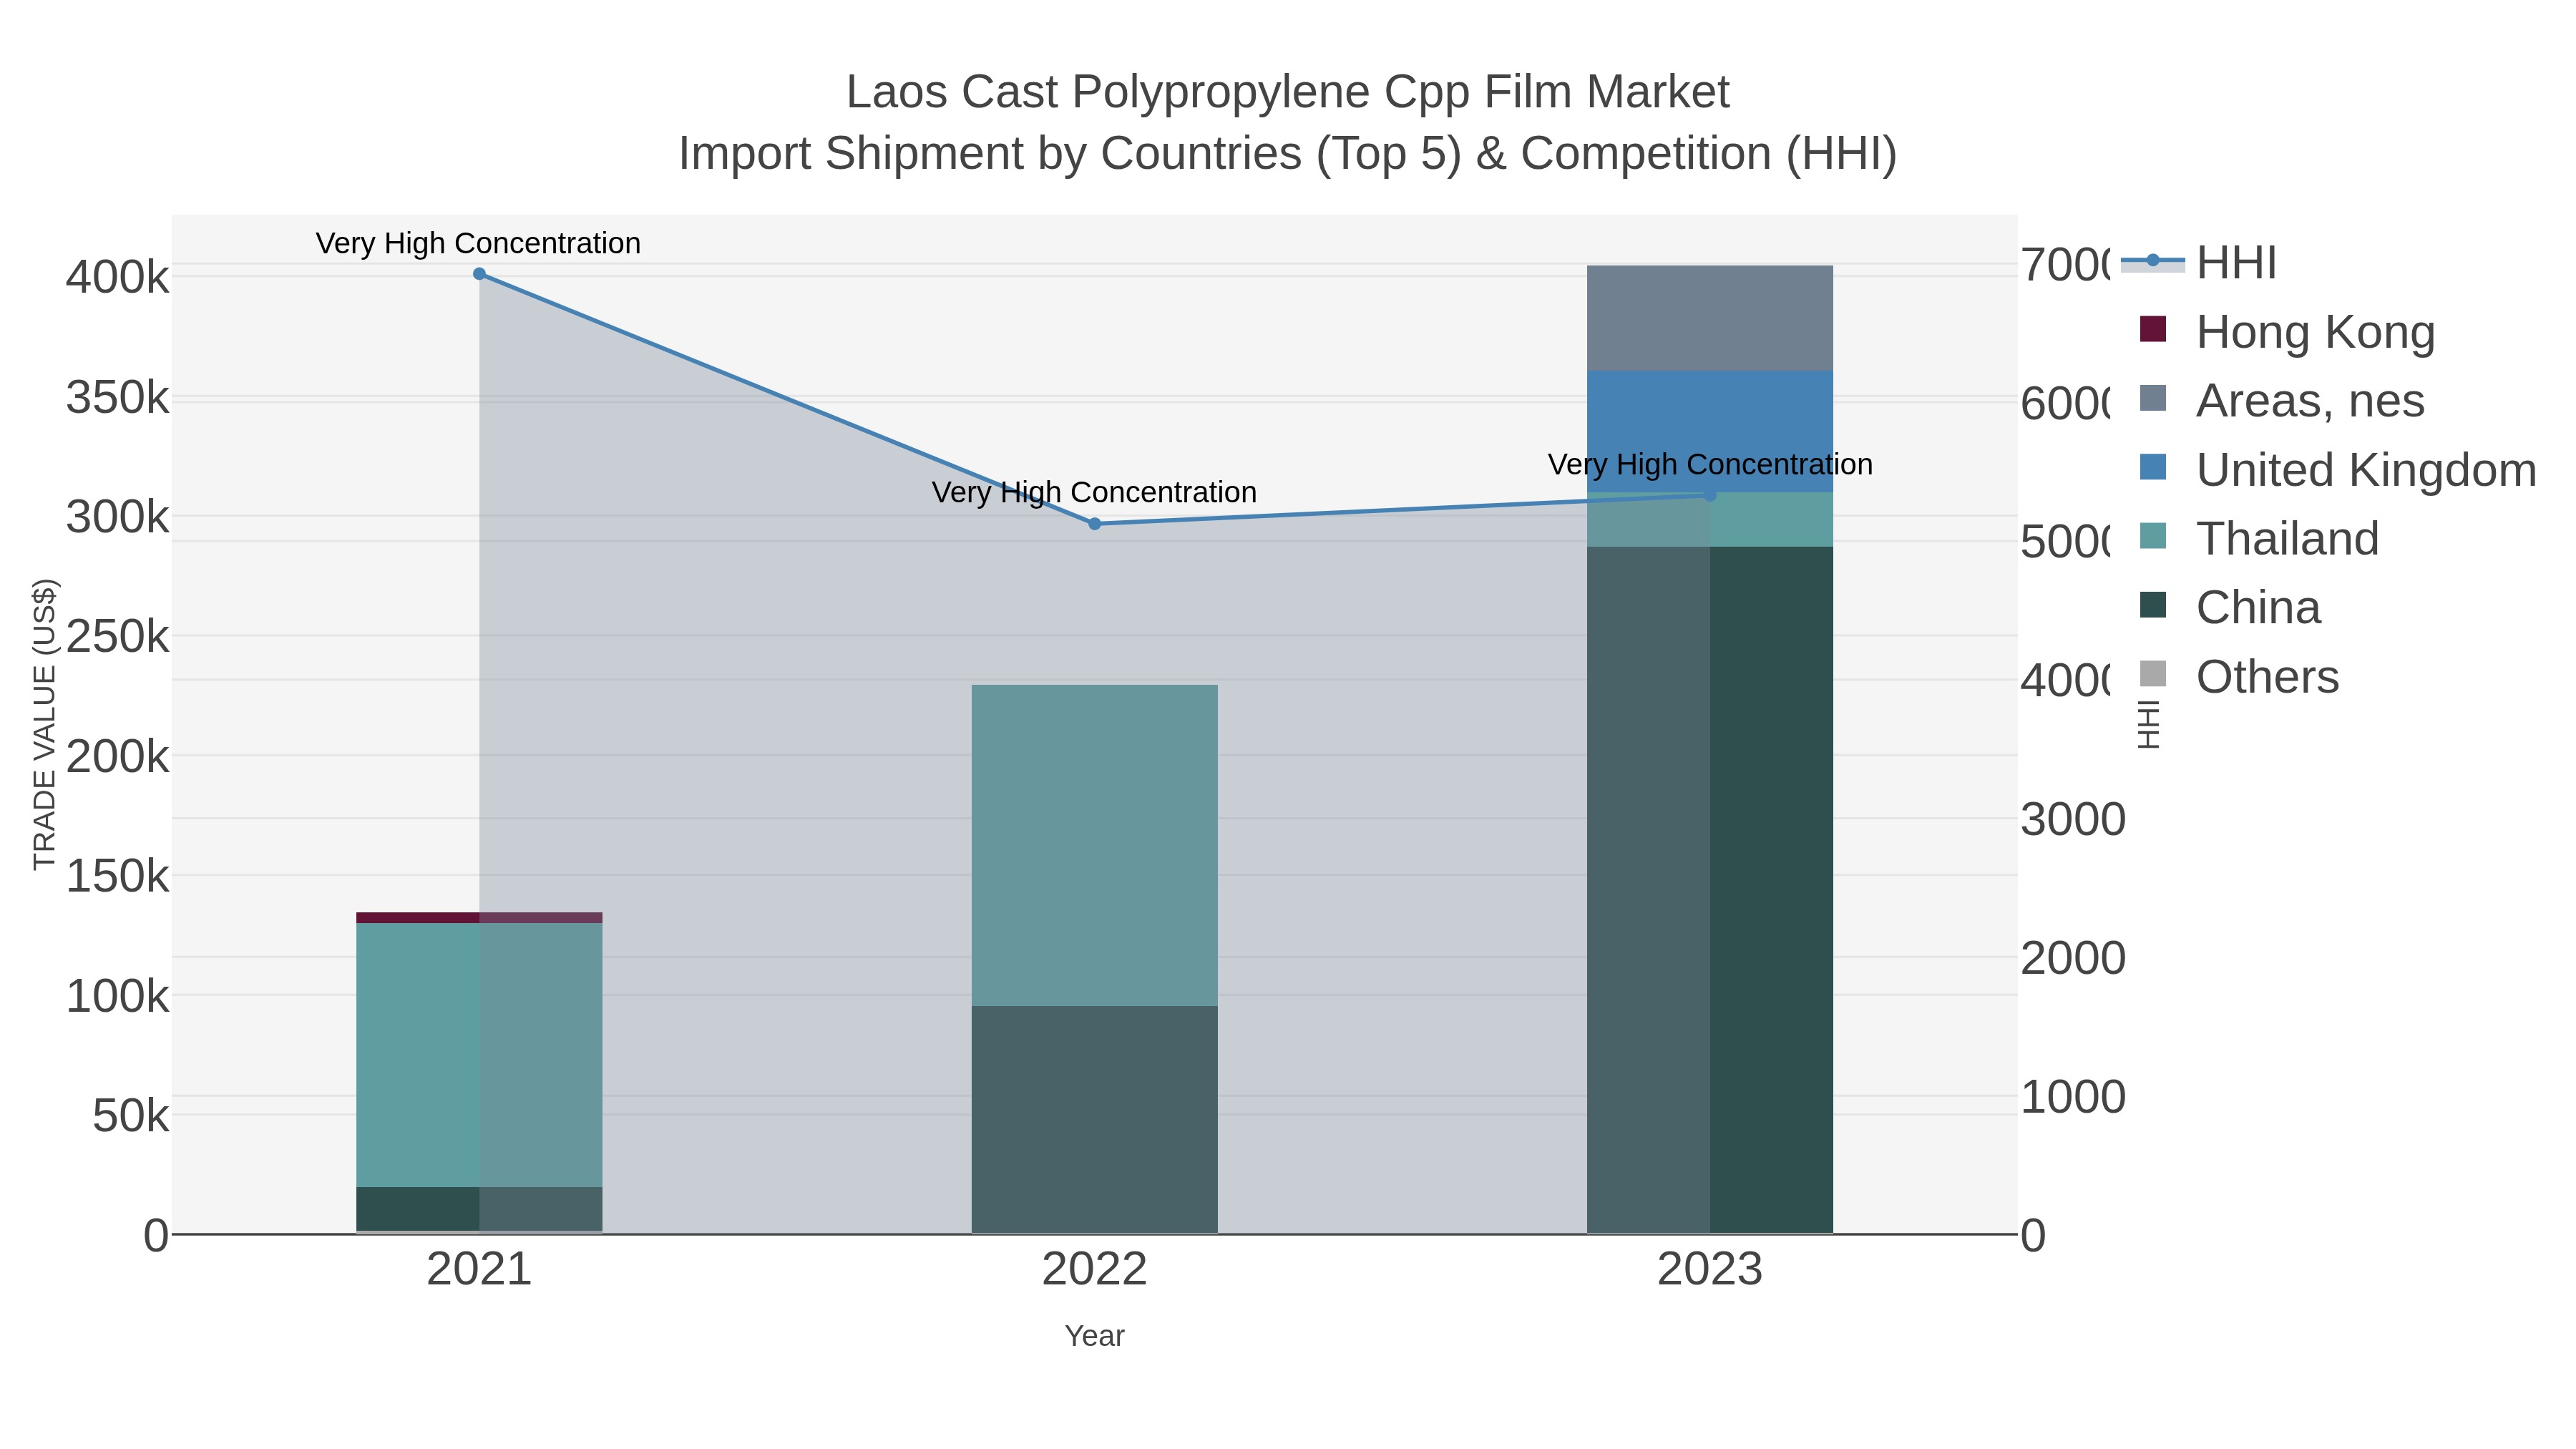This screenshot has height=1449, width=2576.
Task: Click the TRADE VALUE (US$) axis title
Action: (44, 724)
